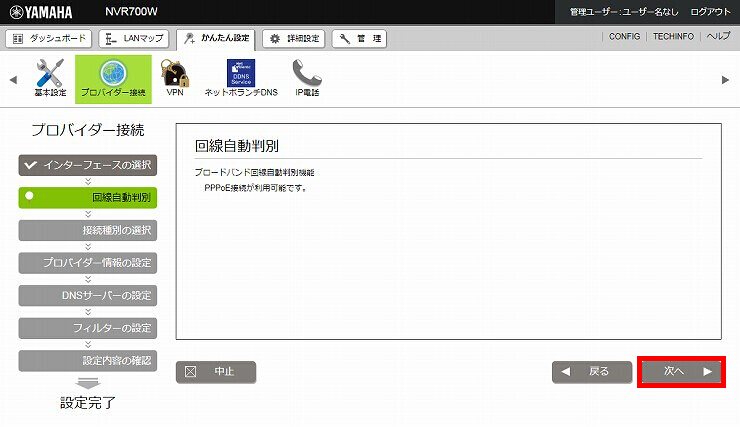Open the ヘルプ link
The image size is (740, 427).
pos(718,36)
